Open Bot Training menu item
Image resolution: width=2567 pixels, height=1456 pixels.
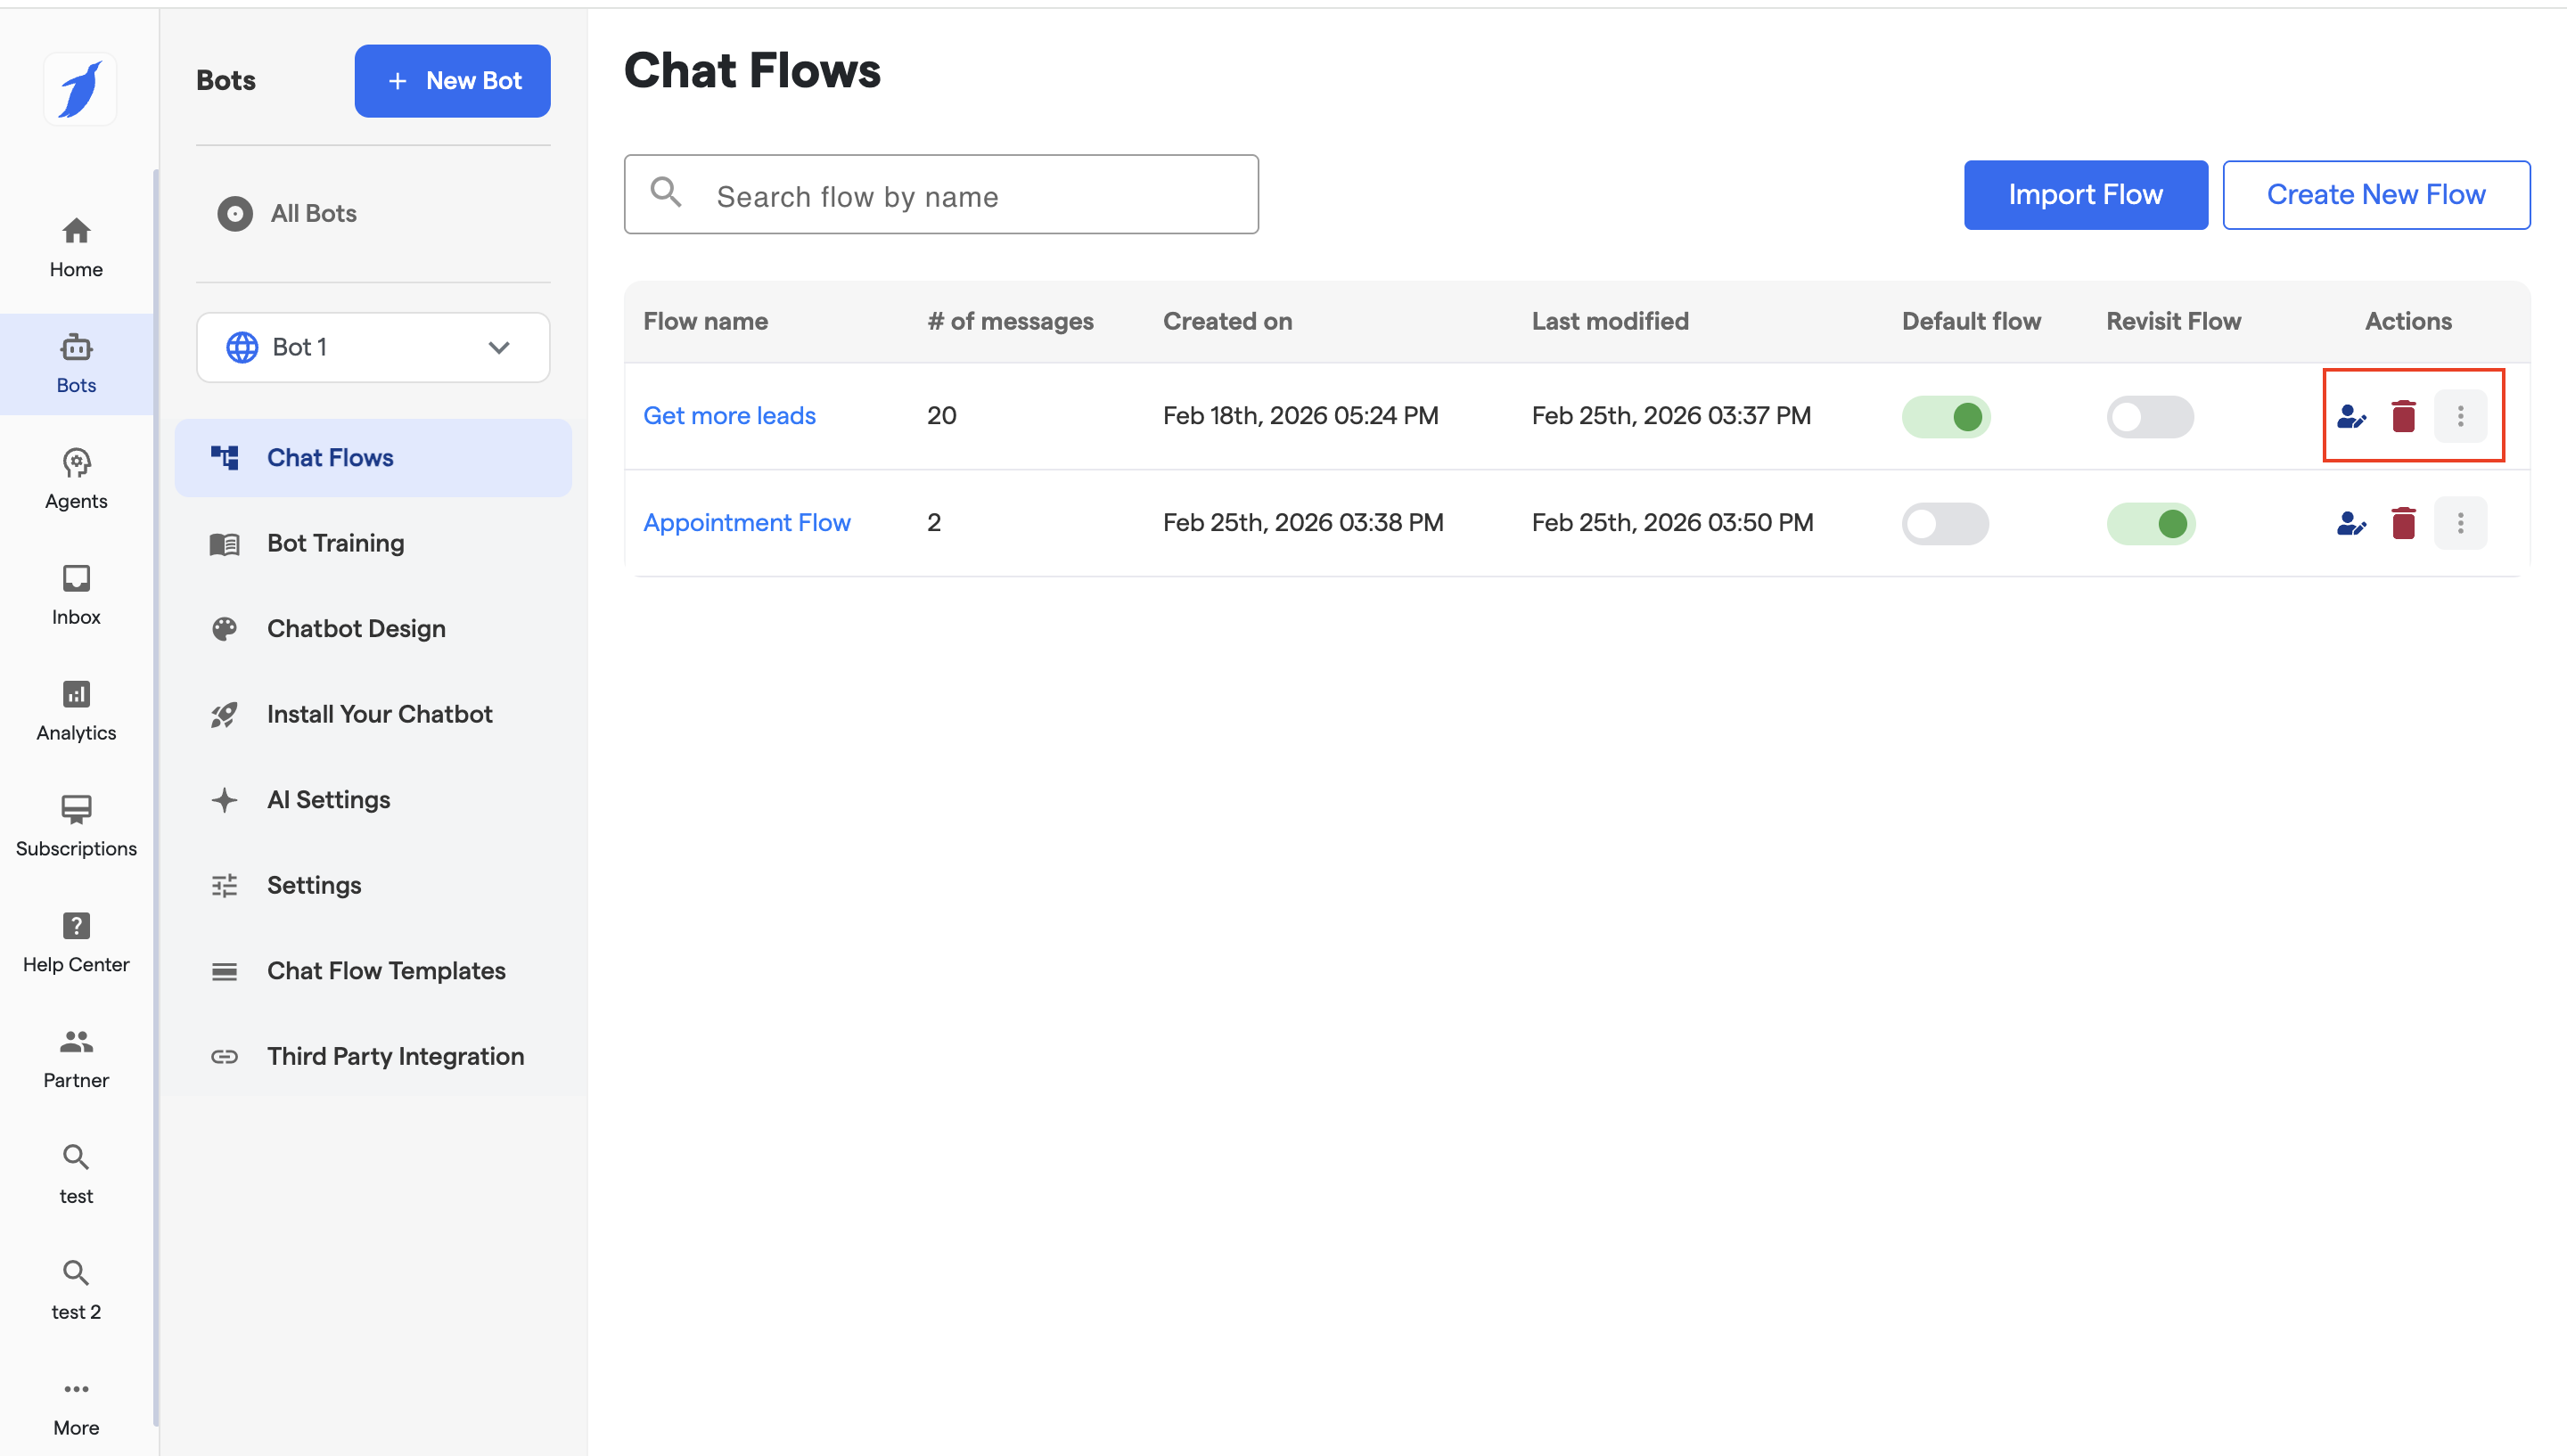pos(335,543)
